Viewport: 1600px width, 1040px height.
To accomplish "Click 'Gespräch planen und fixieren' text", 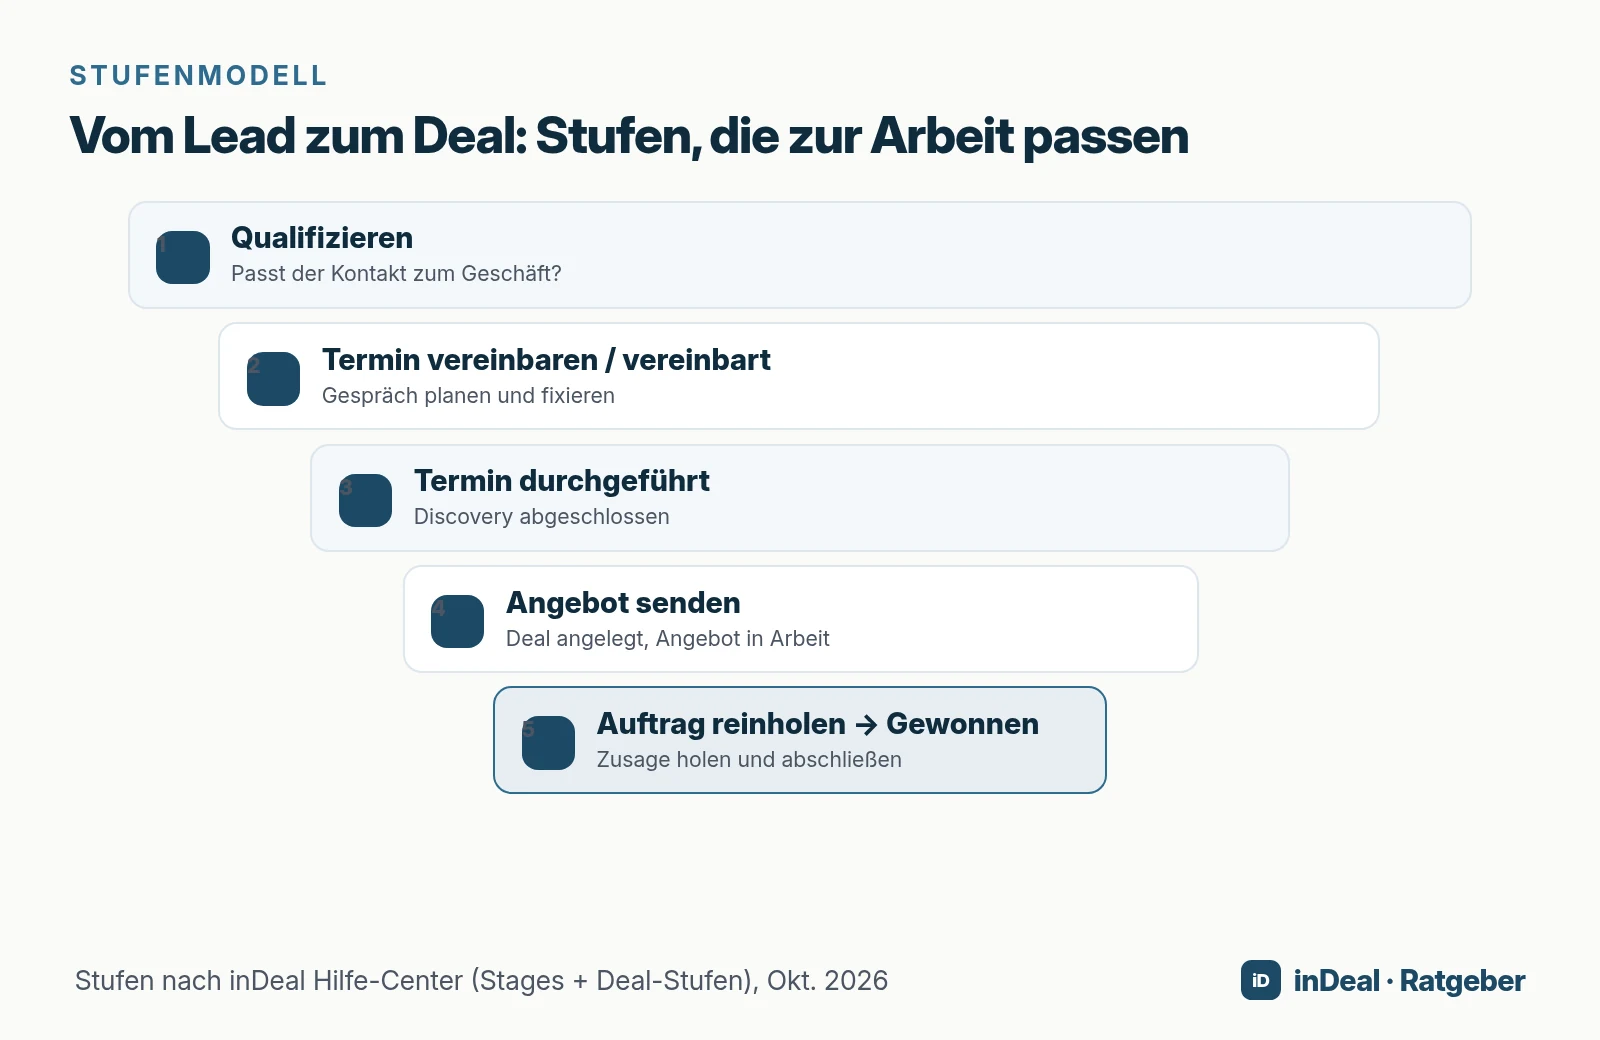I will tap(468, 396).
